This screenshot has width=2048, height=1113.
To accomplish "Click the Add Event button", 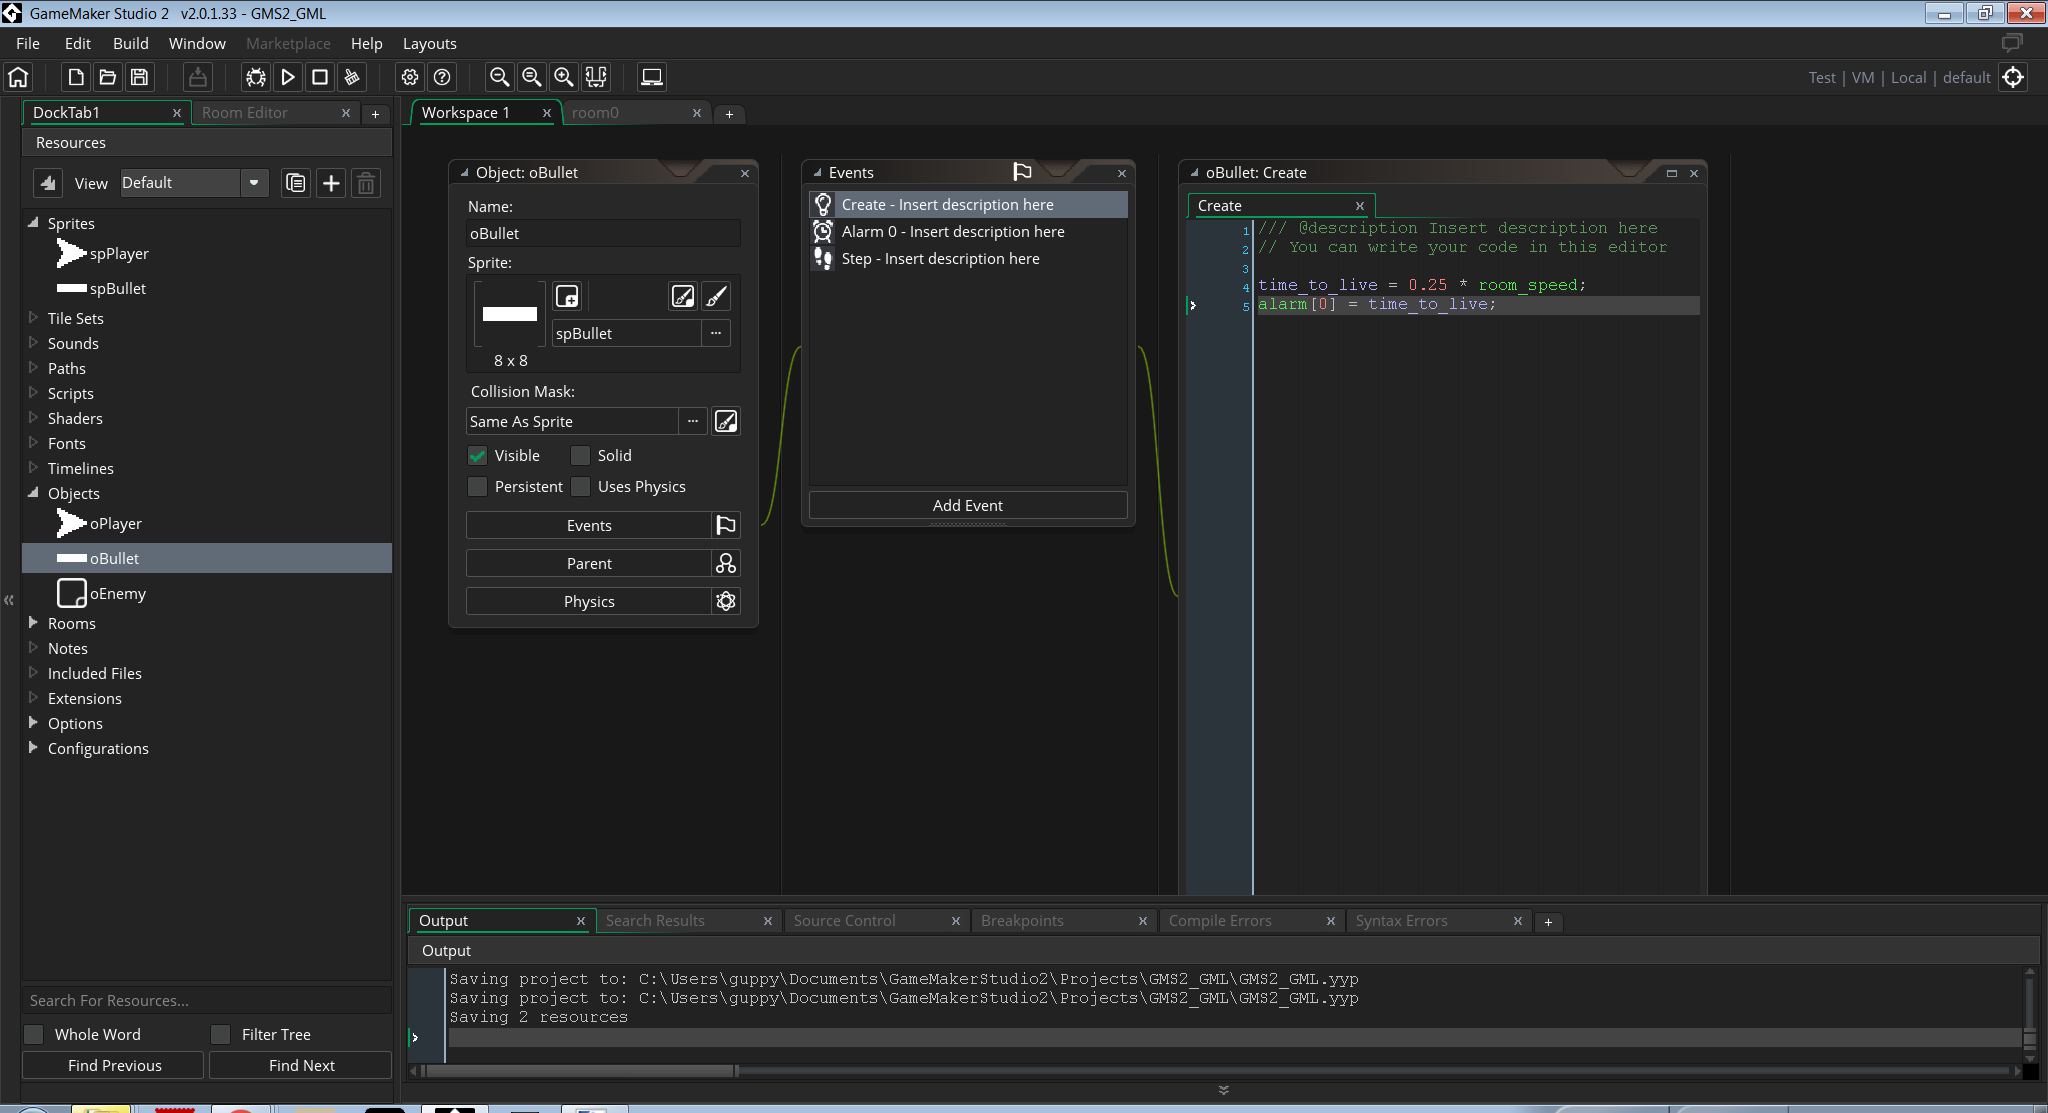I will (966, 505).
